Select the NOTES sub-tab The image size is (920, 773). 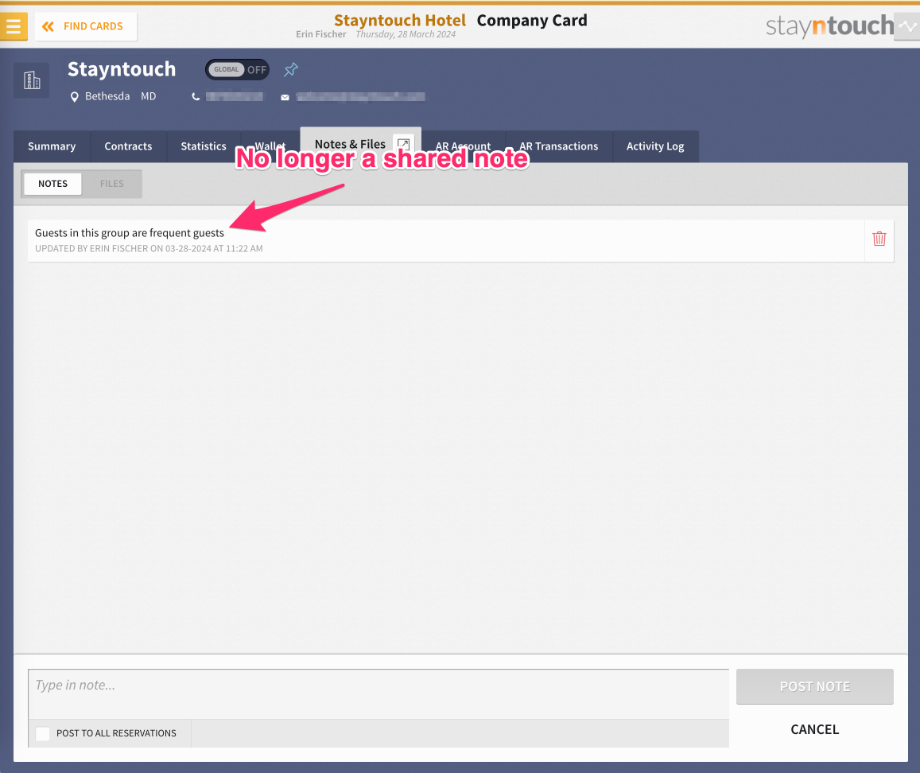click(53, 184)
